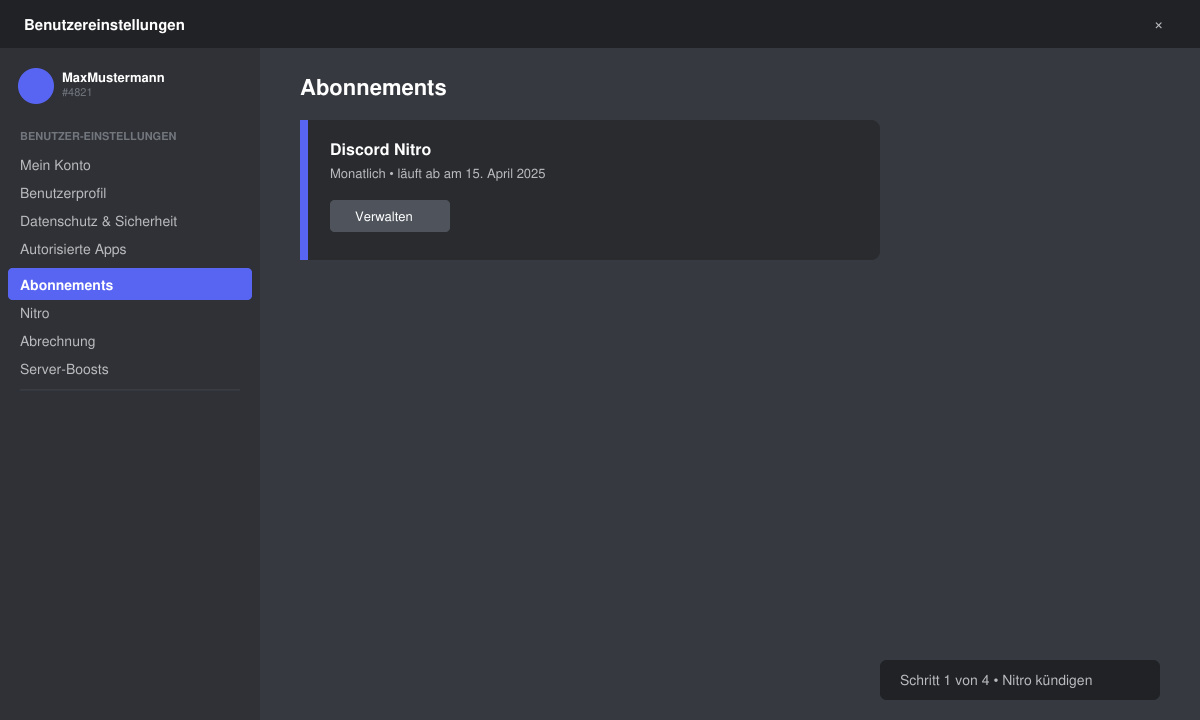The image size is (1200, 720).
Task: Click the MaxMustermann username text
Action: click(x=113, y=77)
